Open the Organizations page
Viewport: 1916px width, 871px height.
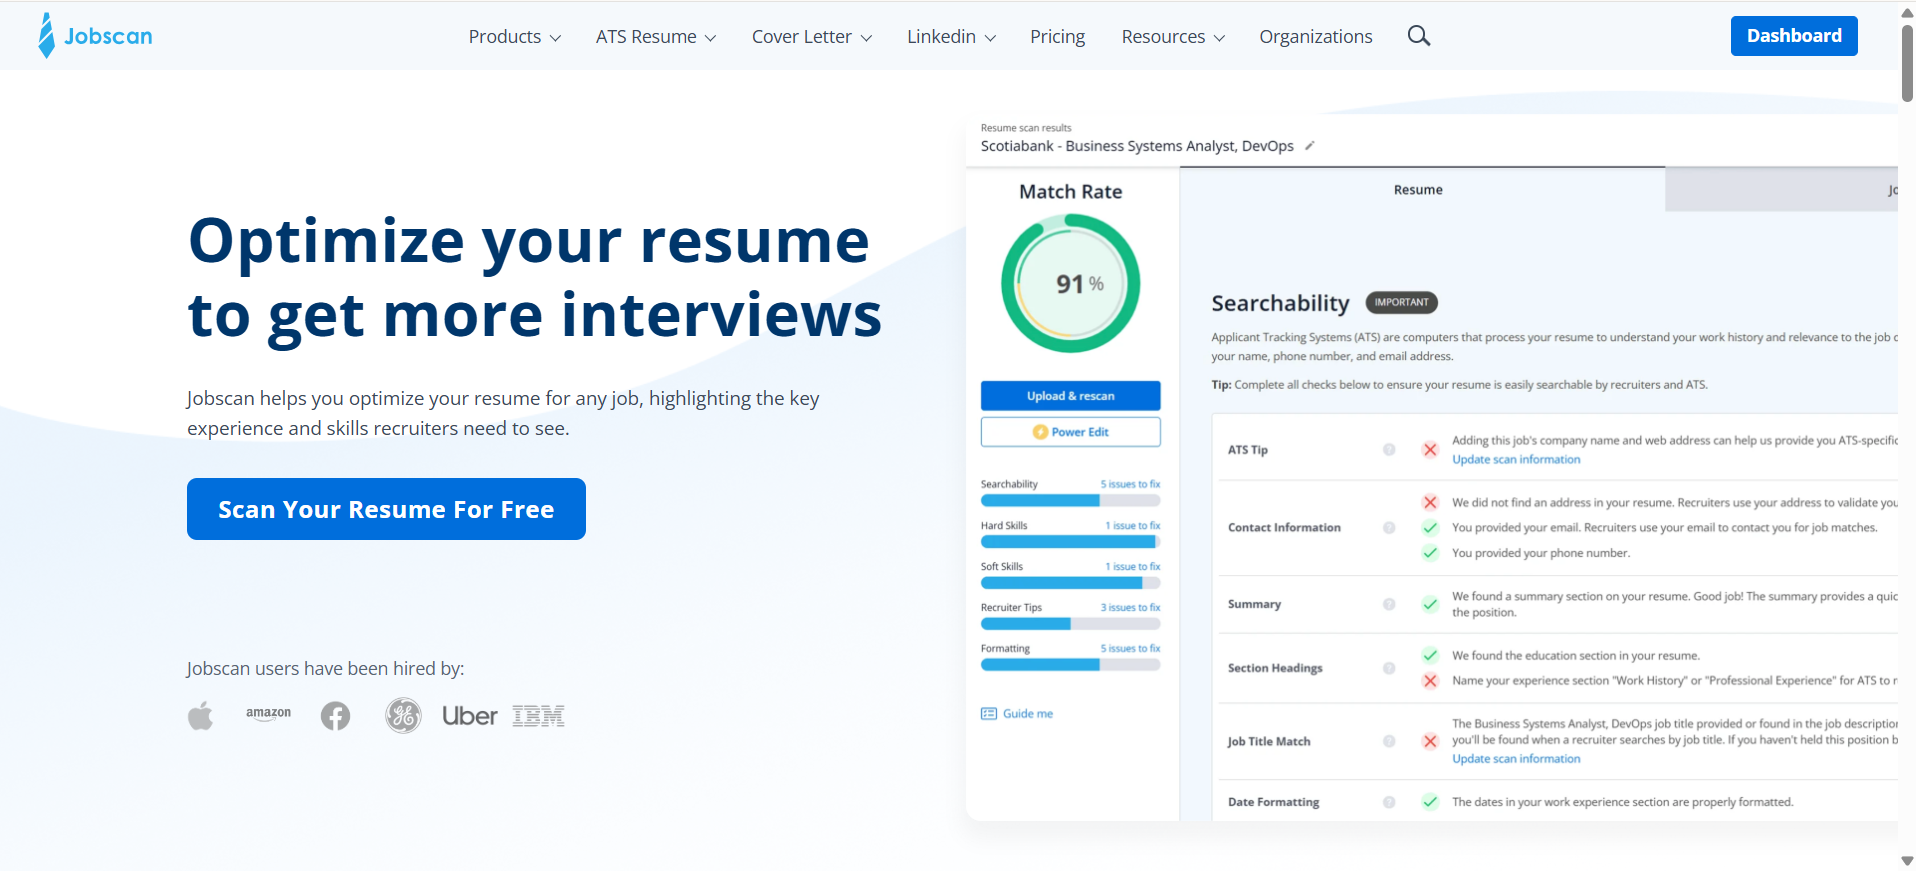pos(1316,37)
